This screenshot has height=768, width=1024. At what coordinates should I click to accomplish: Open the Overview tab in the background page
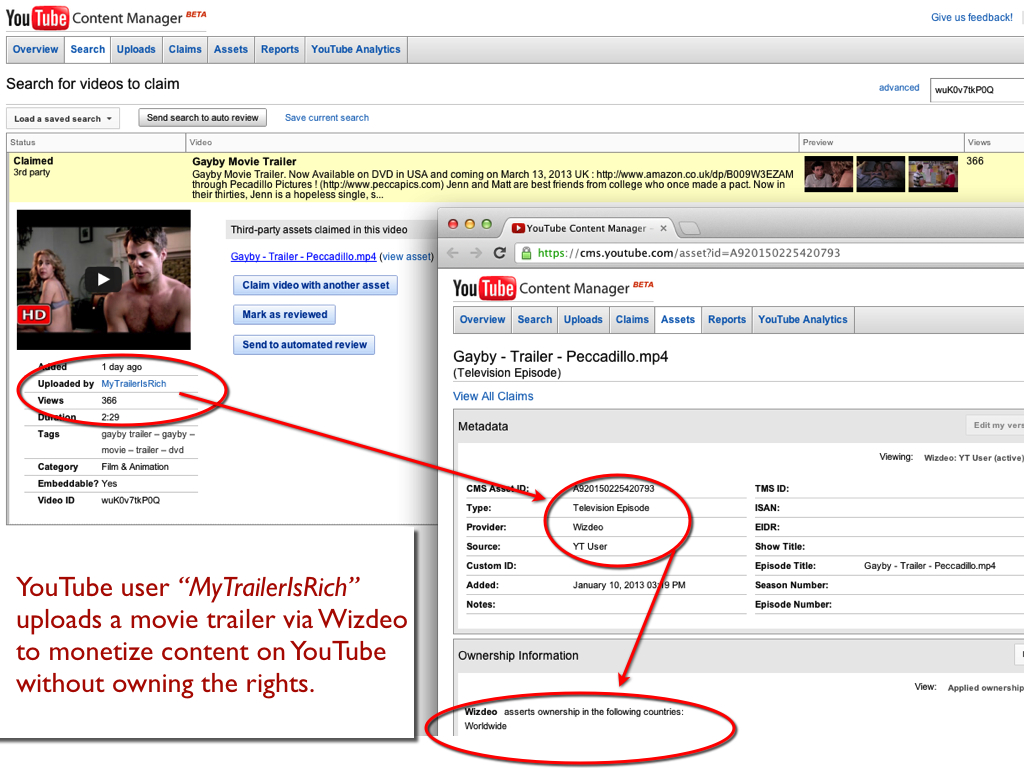click(35, 50)
